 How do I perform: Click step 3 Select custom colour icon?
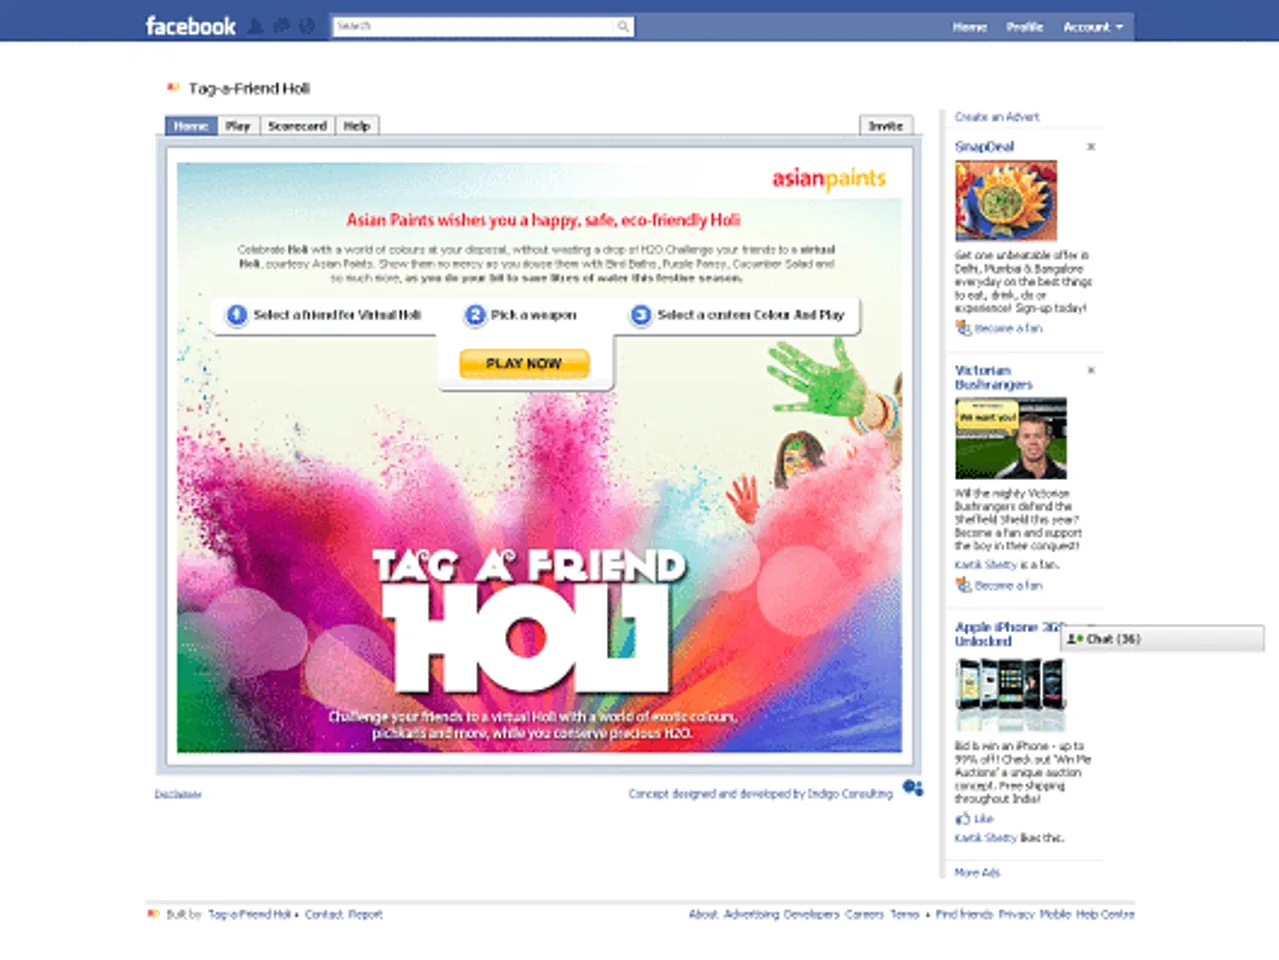640,315
